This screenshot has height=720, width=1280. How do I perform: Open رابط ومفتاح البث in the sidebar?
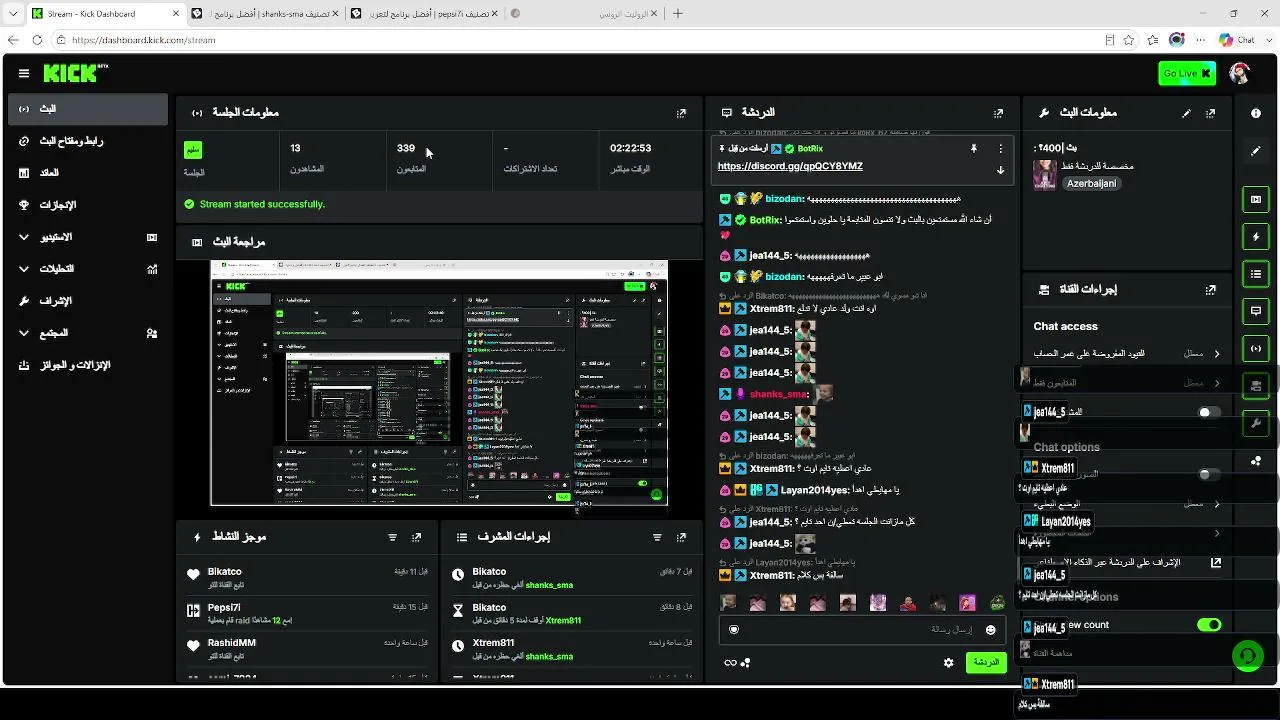pyautogui.click(x=88, y=141)
